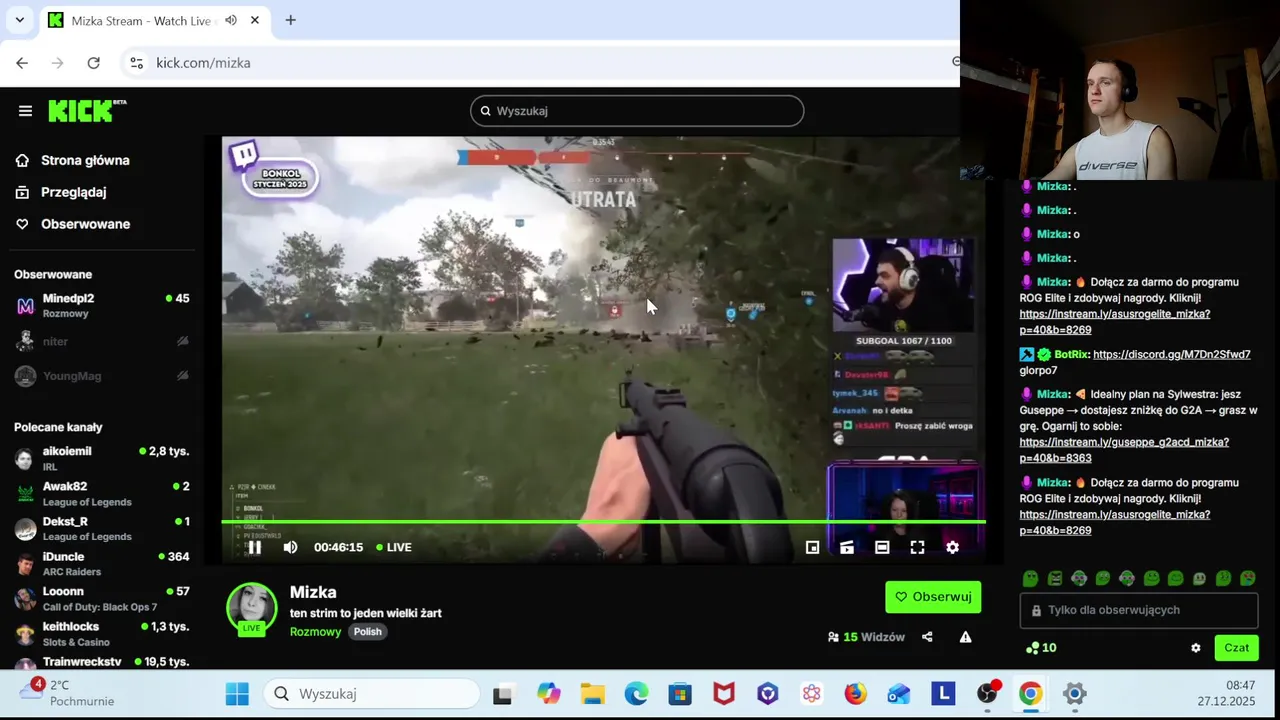Screen dimensions: 1280x720
Task: Open the weather widget showing 2°C
Action: click(x=67, y=693)
